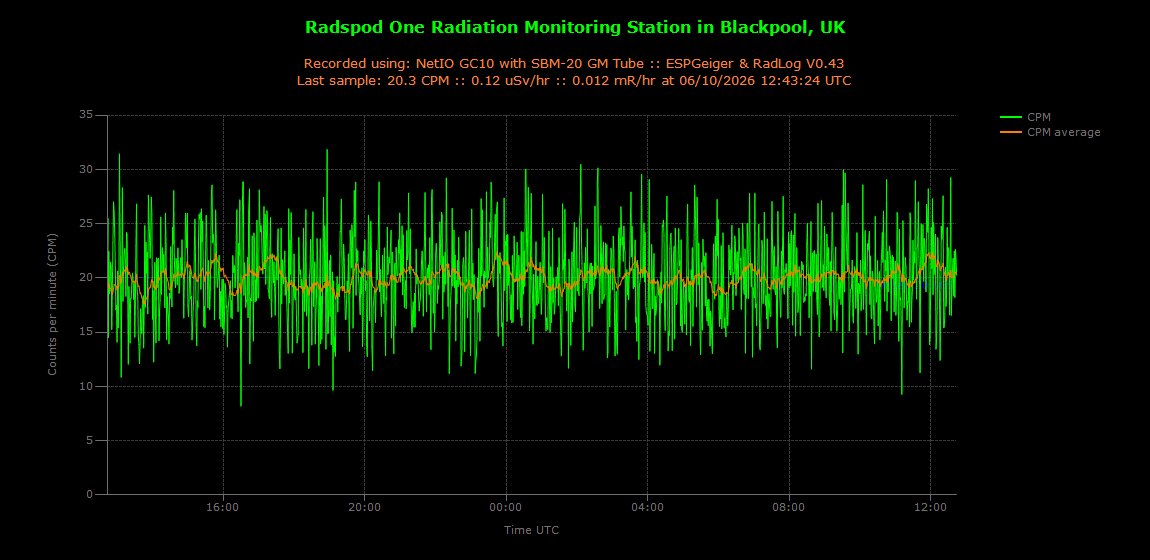Click the 25 value on the y-axis
The width and height of the screenshot is (1150, 560).
(x=87, y=224)
